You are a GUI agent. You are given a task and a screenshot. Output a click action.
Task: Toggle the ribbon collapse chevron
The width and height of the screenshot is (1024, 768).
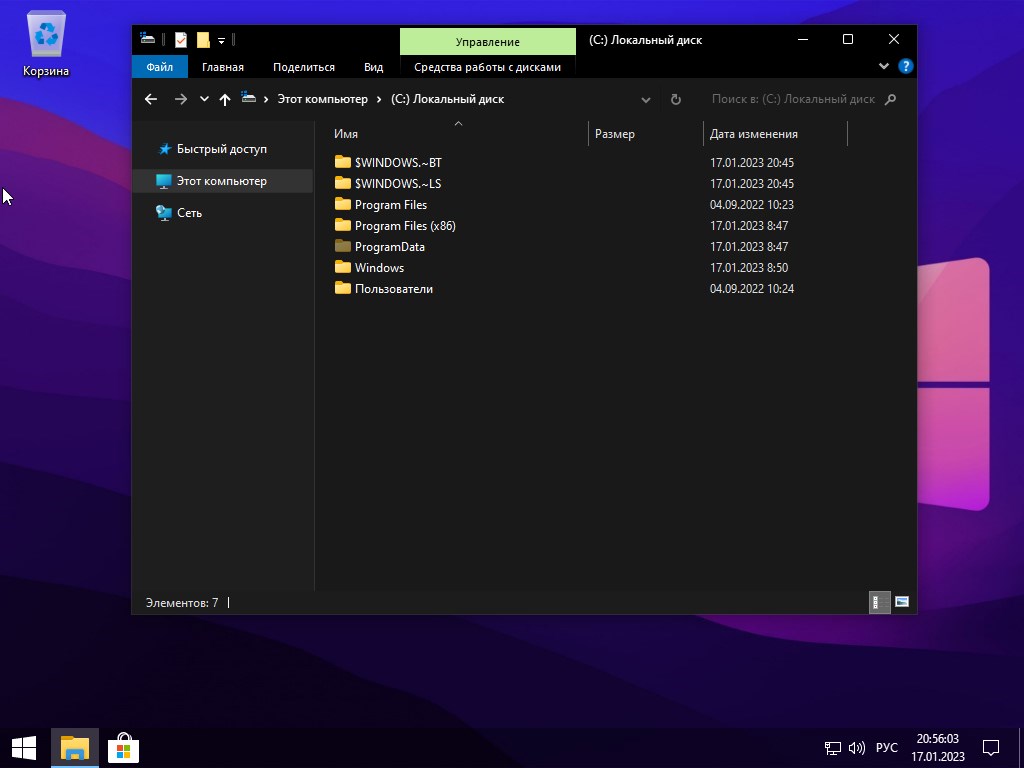(x=883, y=66)
